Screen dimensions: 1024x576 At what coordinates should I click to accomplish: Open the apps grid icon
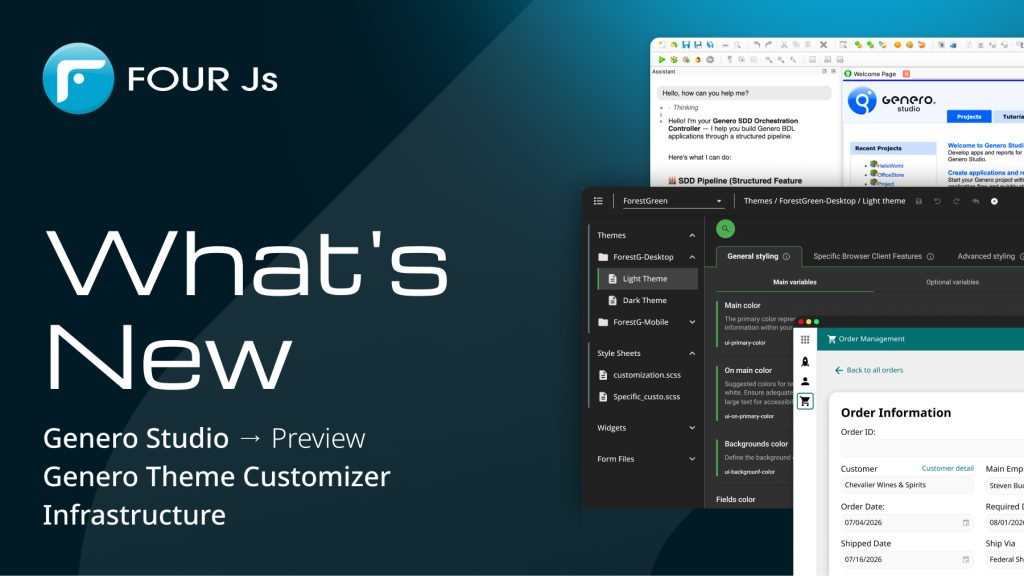coord(805,339)
